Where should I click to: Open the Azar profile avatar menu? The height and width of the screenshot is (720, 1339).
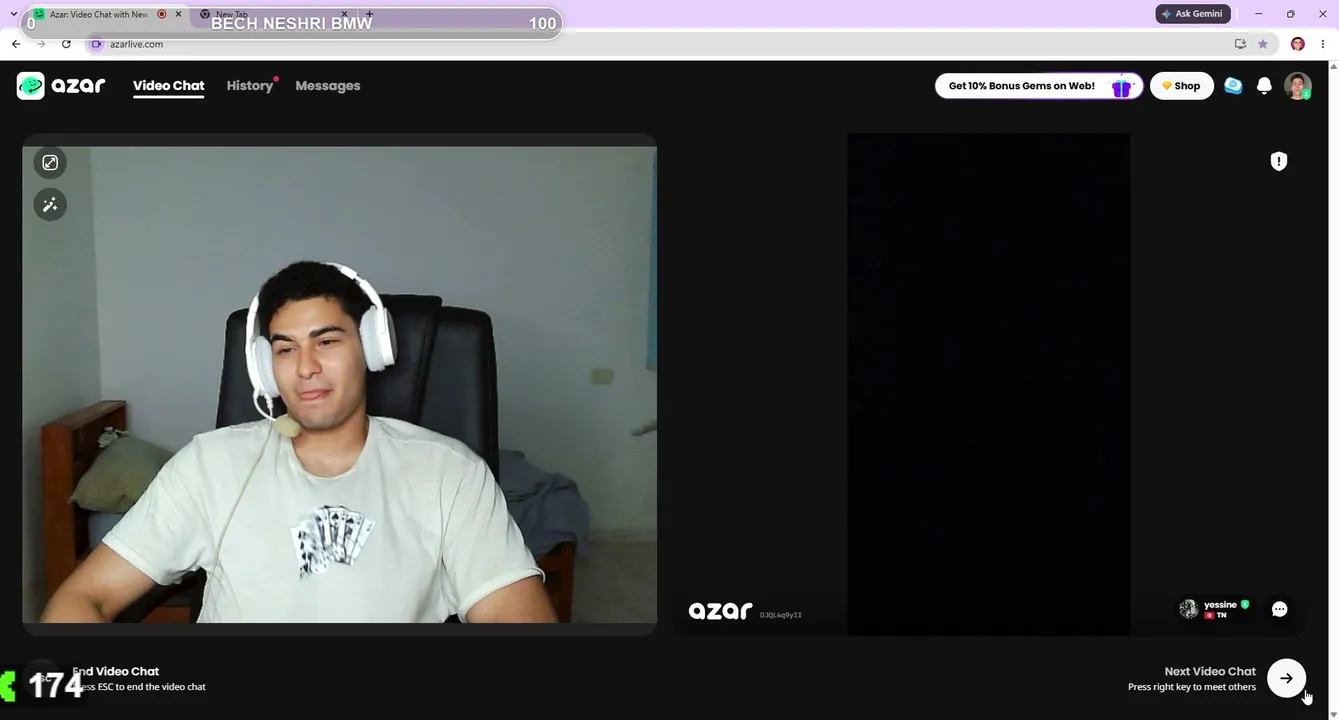[x=1298, y=86]
